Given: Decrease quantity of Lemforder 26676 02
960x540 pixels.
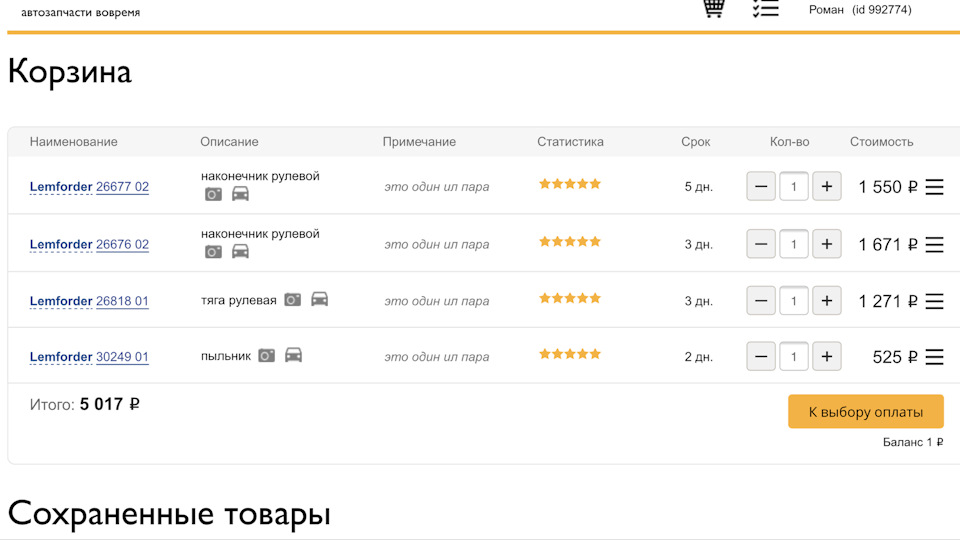Looking at the screenshot, I should pyautogui.click(x=761, y=244).
